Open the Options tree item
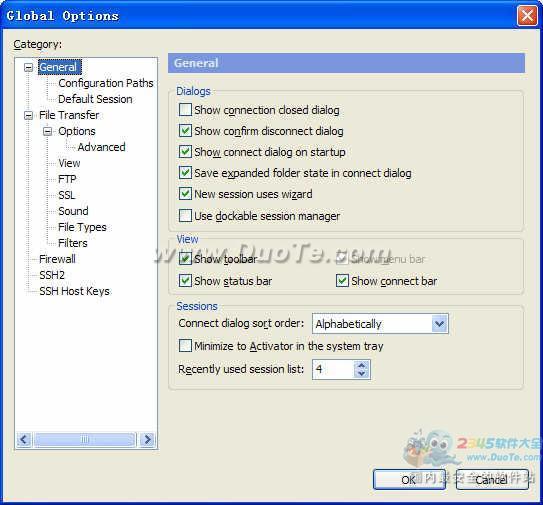Screen dimensions: 543x505 (77, 131)
